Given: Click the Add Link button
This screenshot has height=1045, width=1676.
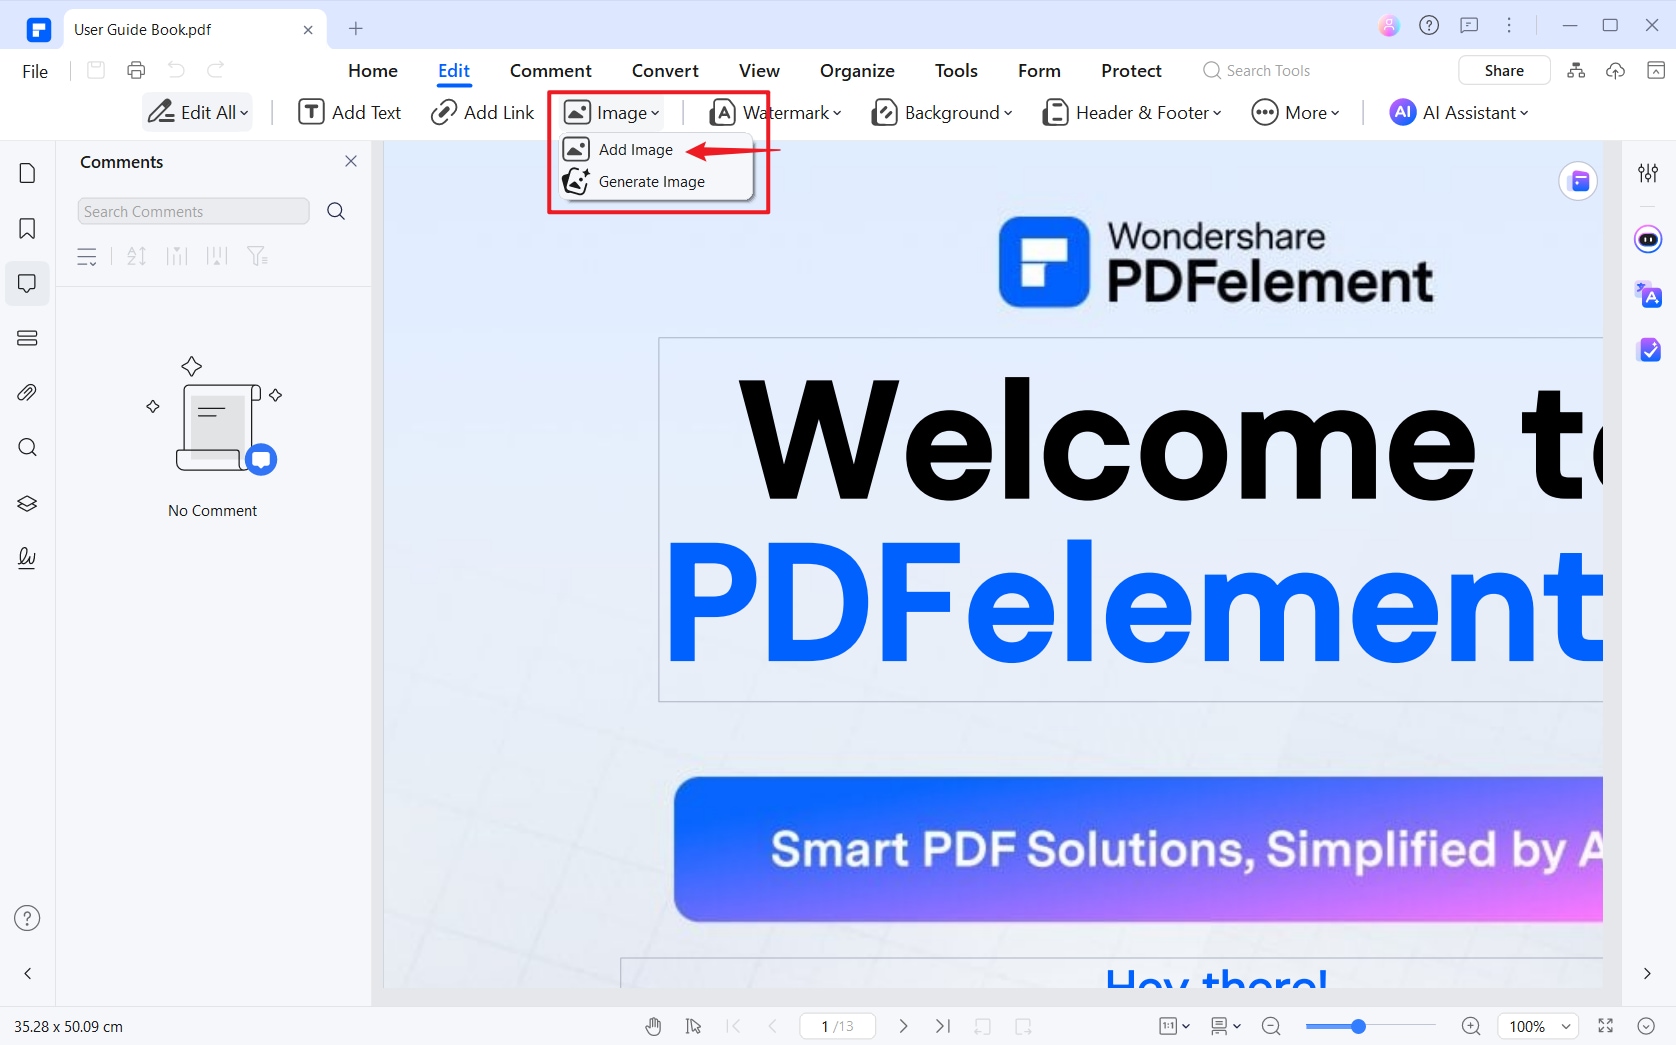Looking at the screenshot, I should coord(483,112).
